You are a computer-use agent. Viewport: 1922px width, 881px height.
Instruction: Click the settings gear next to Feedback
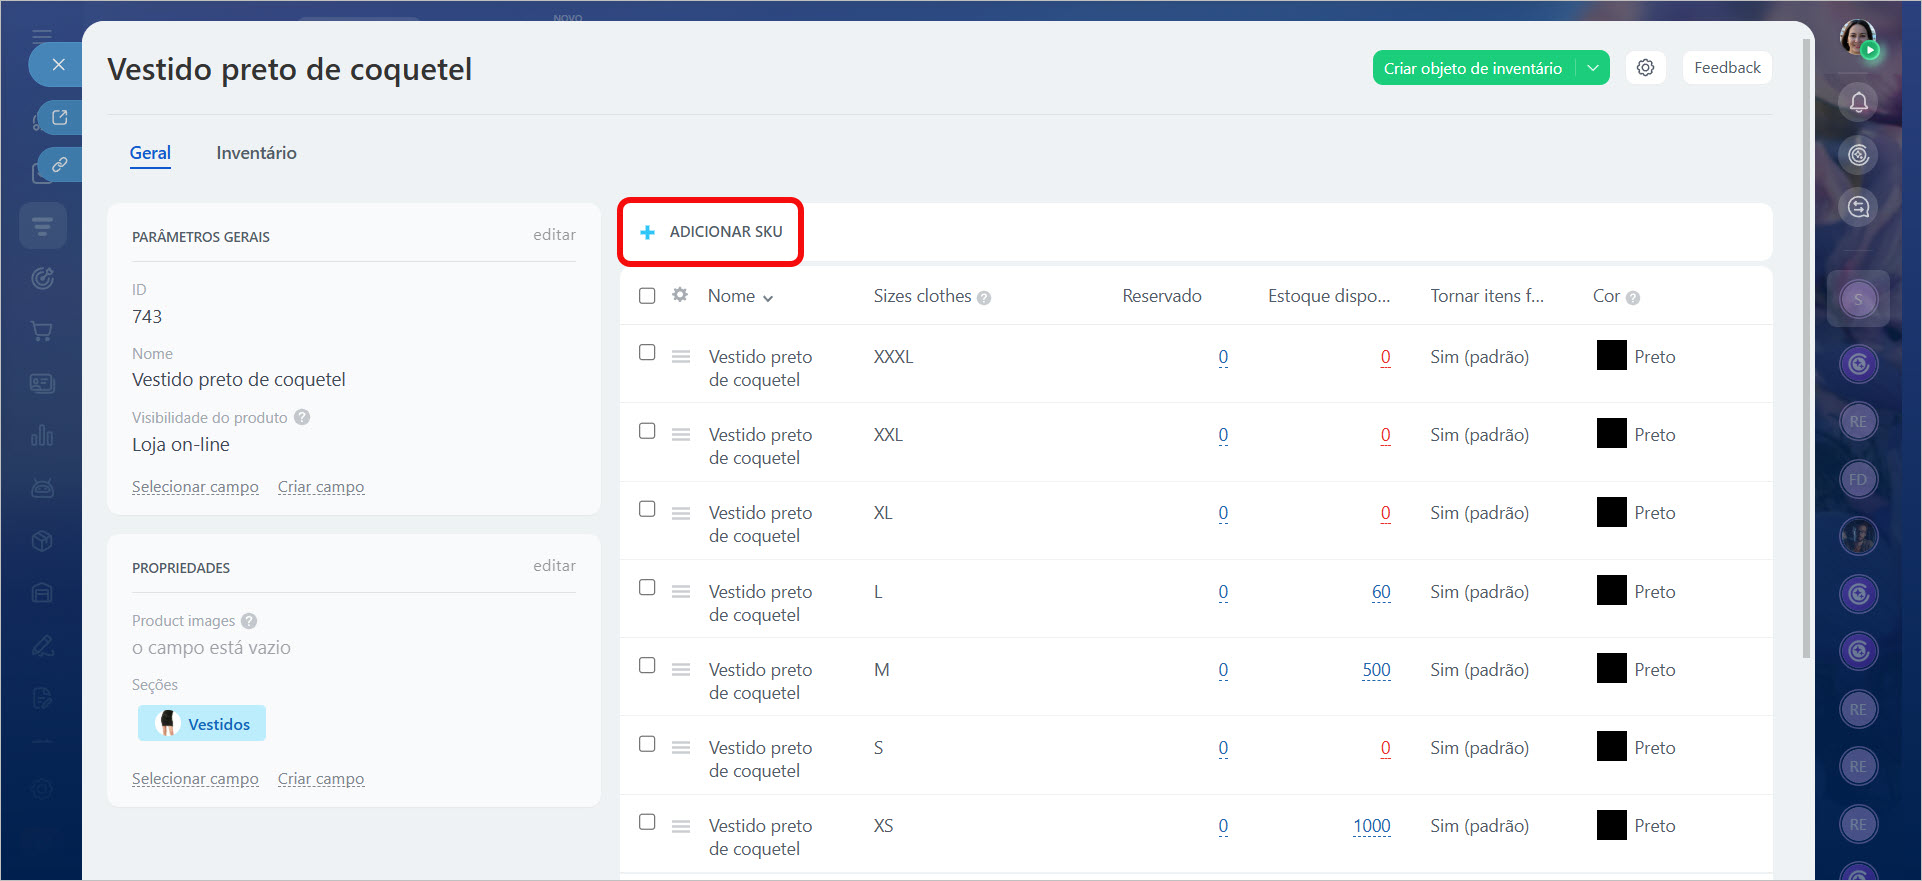[1645, 68]
